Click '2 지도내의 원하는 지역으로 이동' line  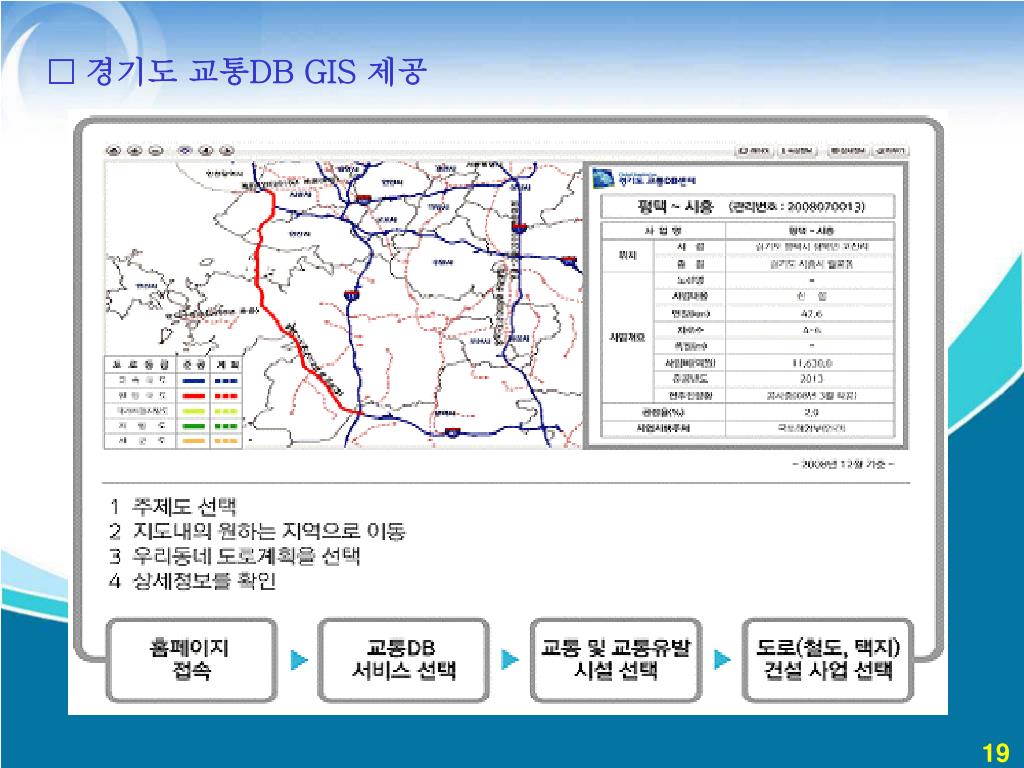click(257, 531)
